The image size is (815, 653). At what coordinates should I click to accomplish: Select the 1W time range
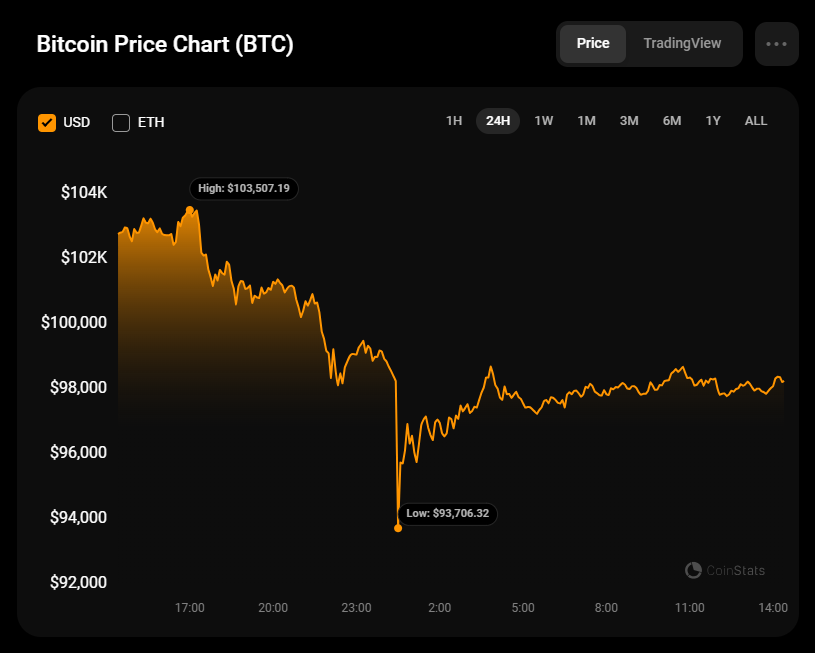pos(544,121)
